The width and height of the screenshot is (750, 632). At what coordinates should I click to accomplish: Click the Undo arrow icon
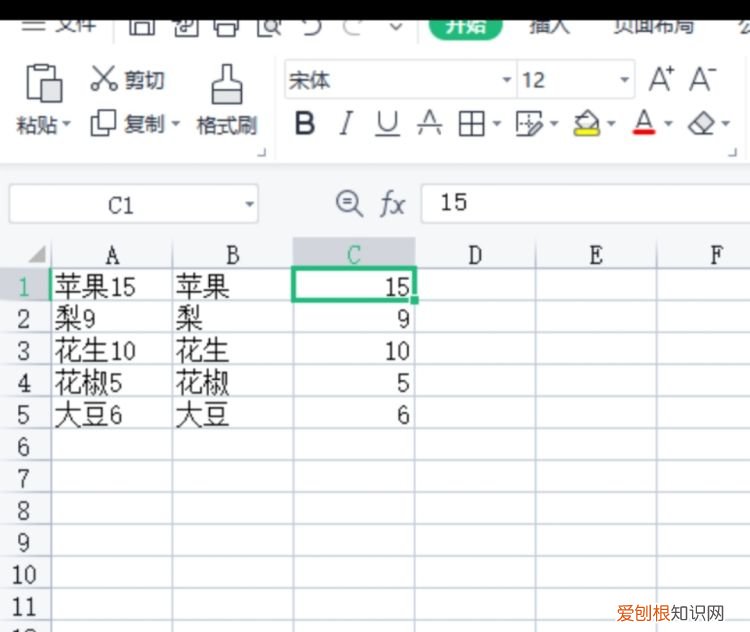coord(312,27)
